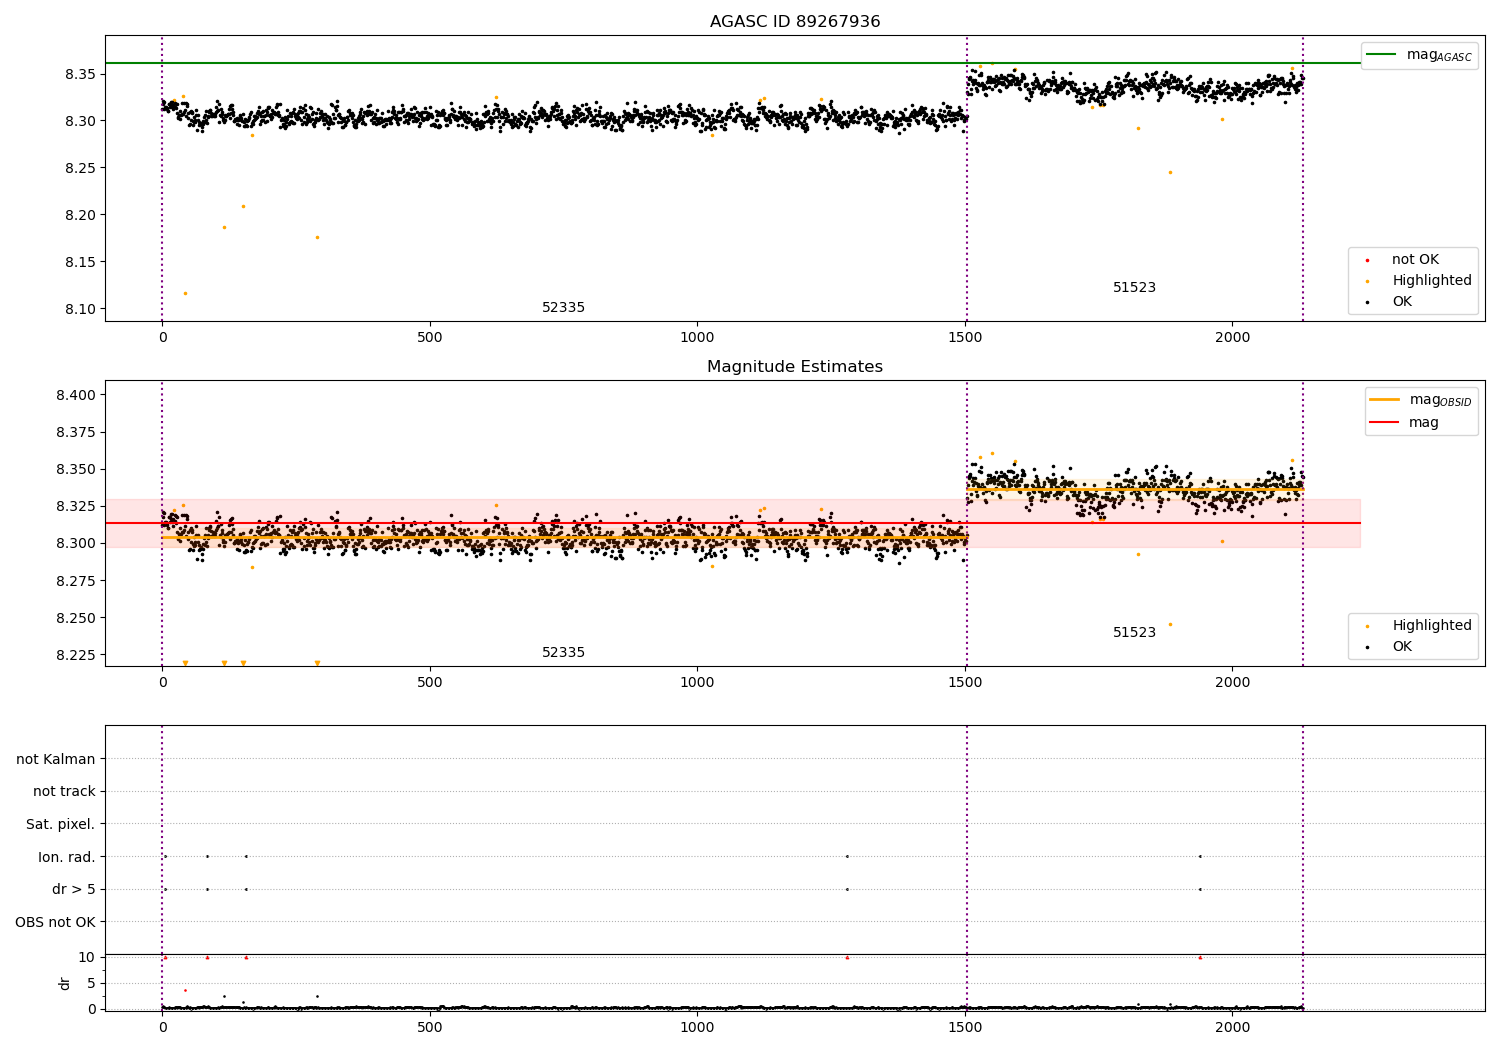Select the 'Highlighted' legend entry in Magnitude Estimates plot
The height and width of the screenshot is (1050, 1500).
coord(1431,626)
